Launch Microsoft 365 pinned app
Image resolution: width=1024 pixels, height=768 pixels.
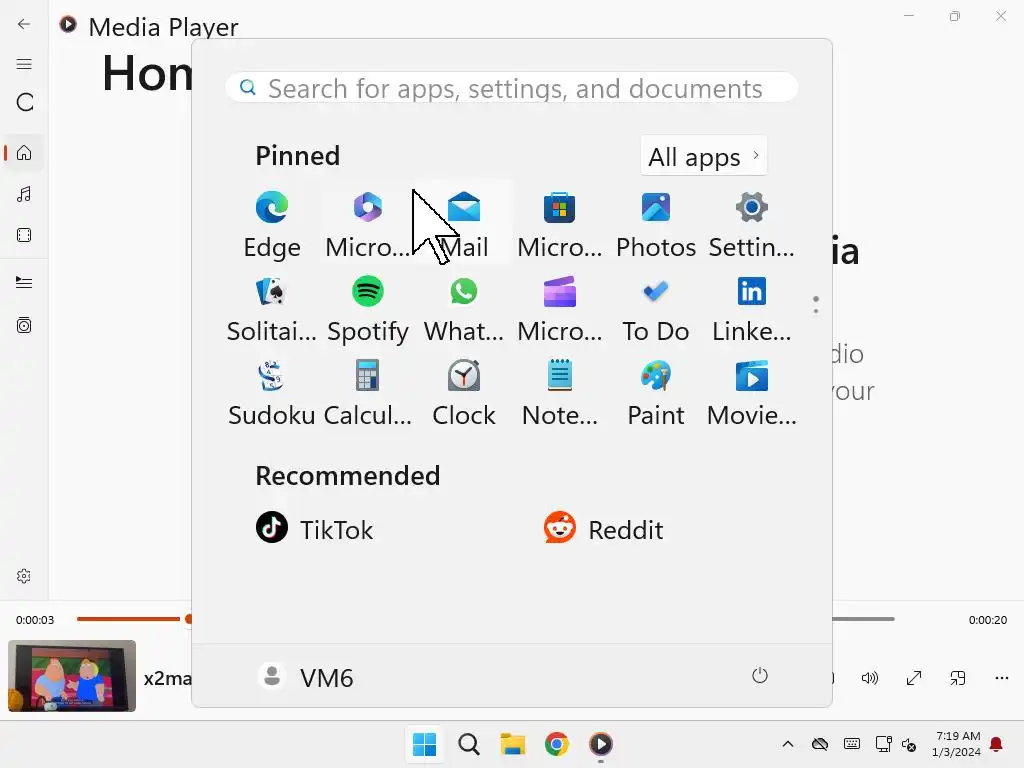(368, 225)
